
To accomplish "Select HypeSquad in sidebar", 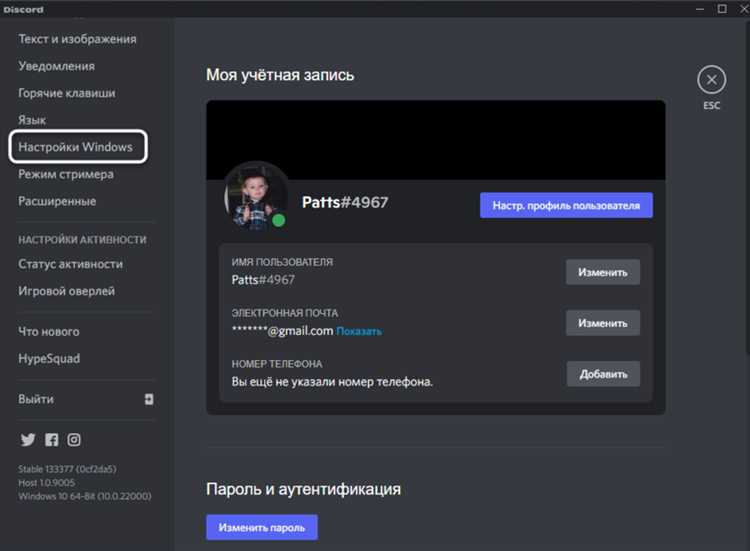I will (x=49, y=358).
